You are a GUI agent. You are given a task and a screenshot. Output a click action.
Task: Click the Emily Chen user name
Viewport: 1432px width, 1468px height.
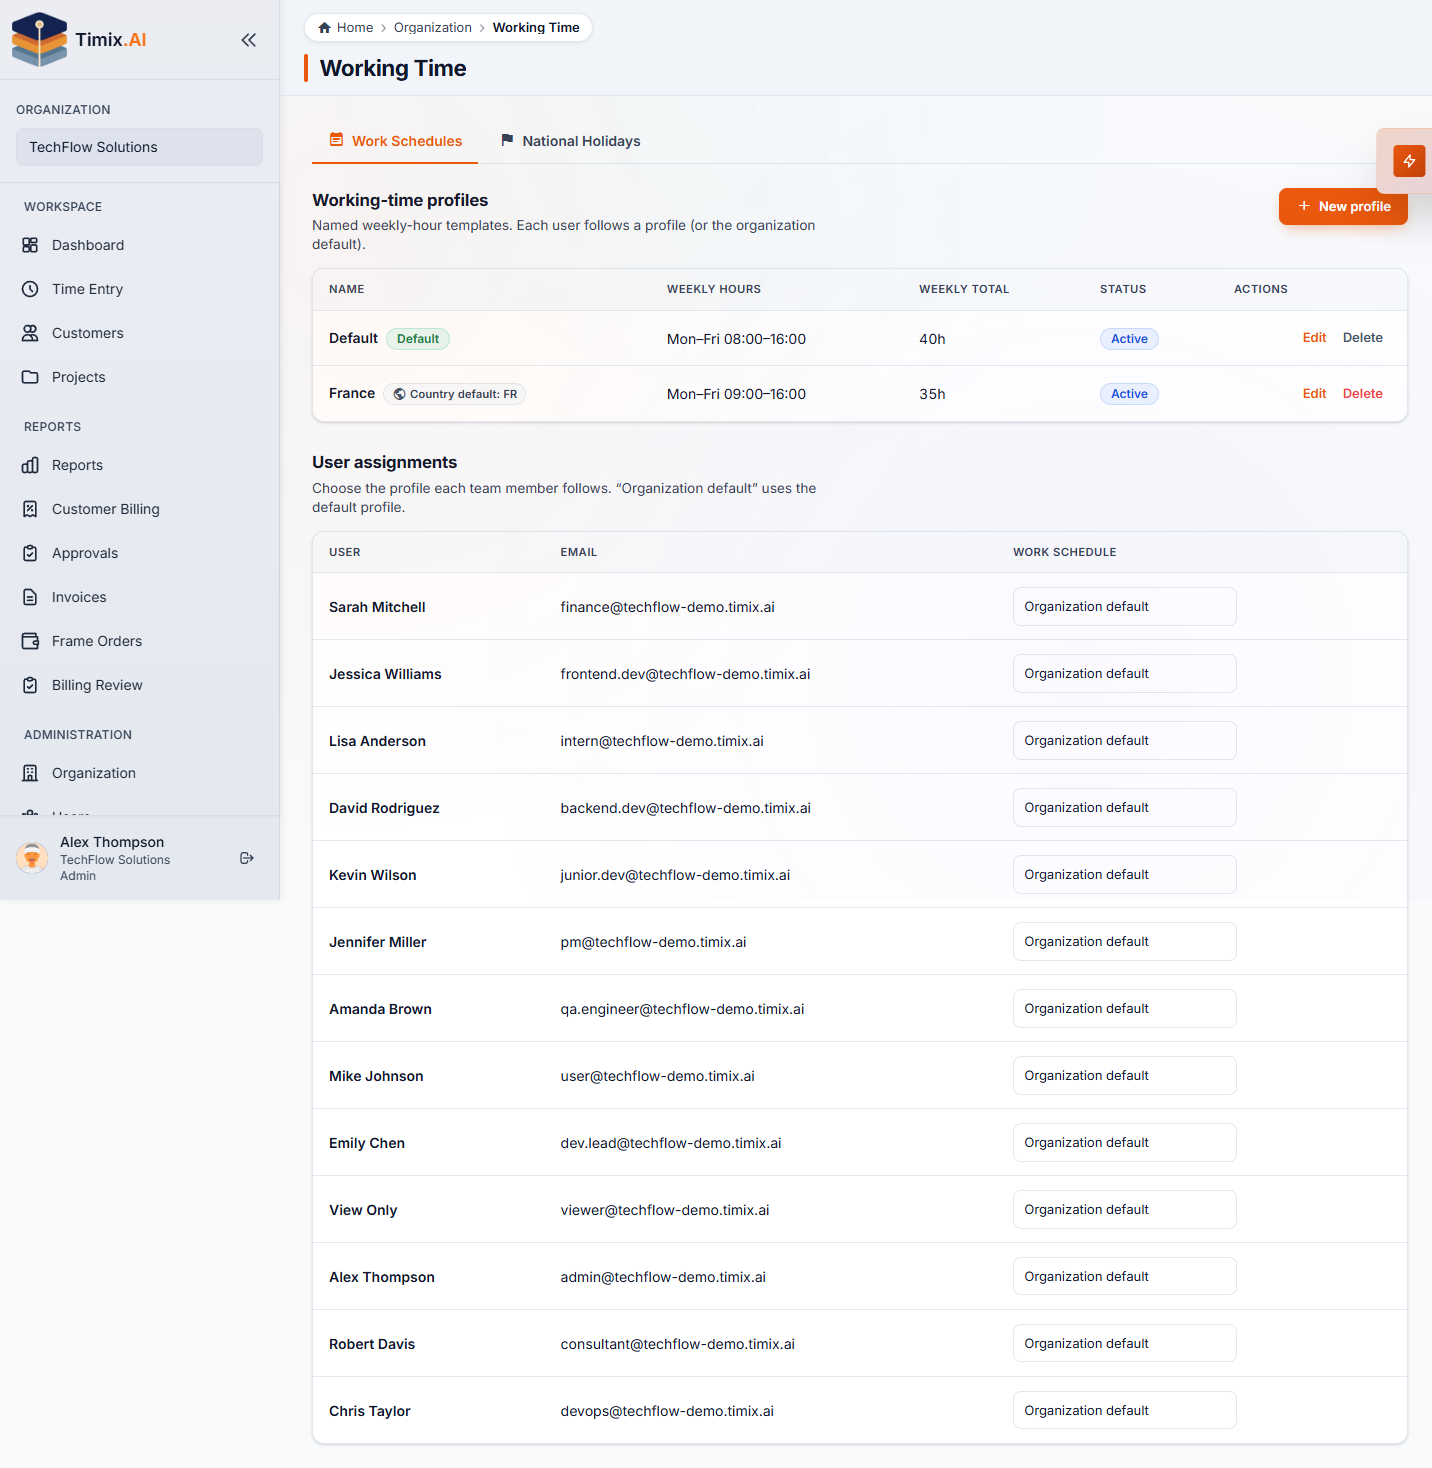367,1143
